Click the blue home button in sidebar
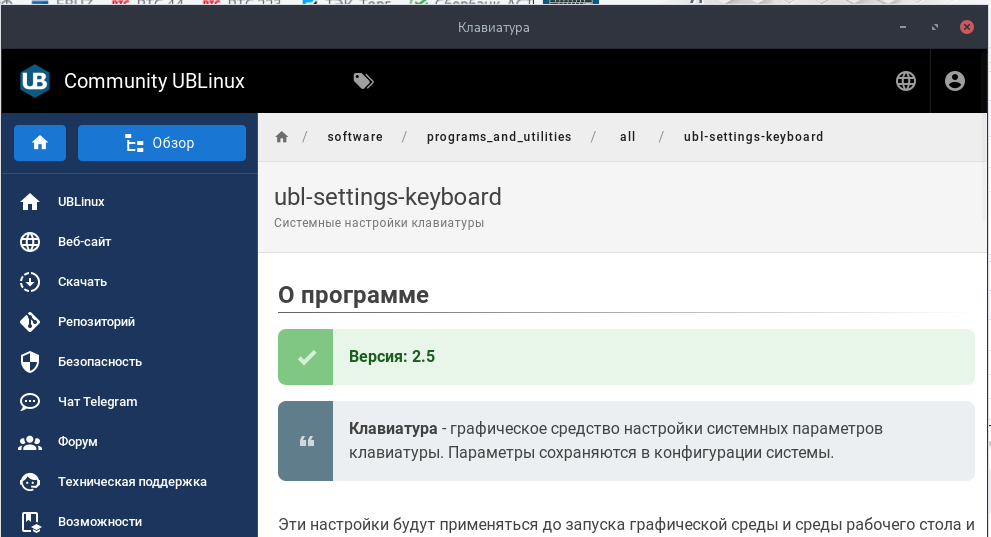The image size is (991, 537). pyautogui.click(x=40, y=143)
